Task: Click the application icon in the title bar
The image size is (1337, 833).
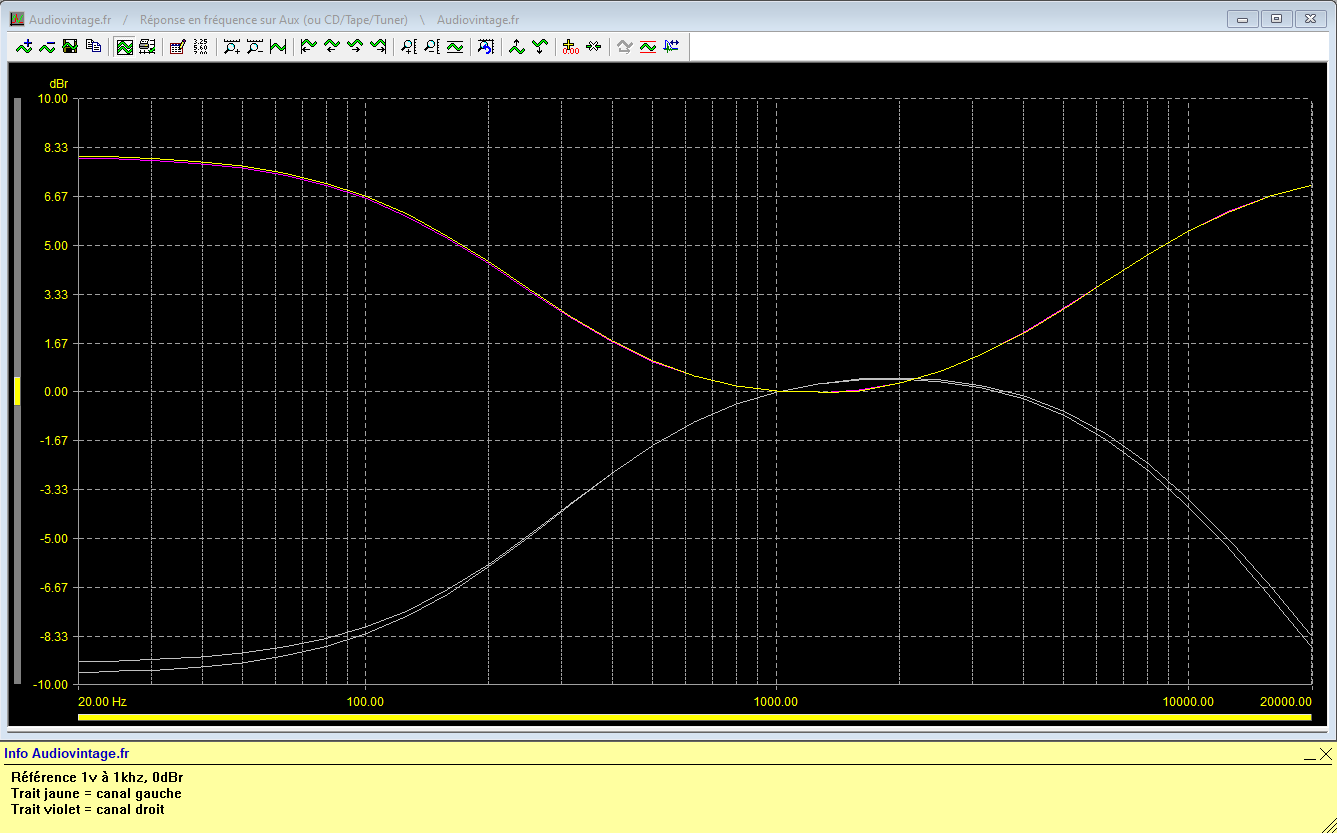Action: (x=17, y=19)
